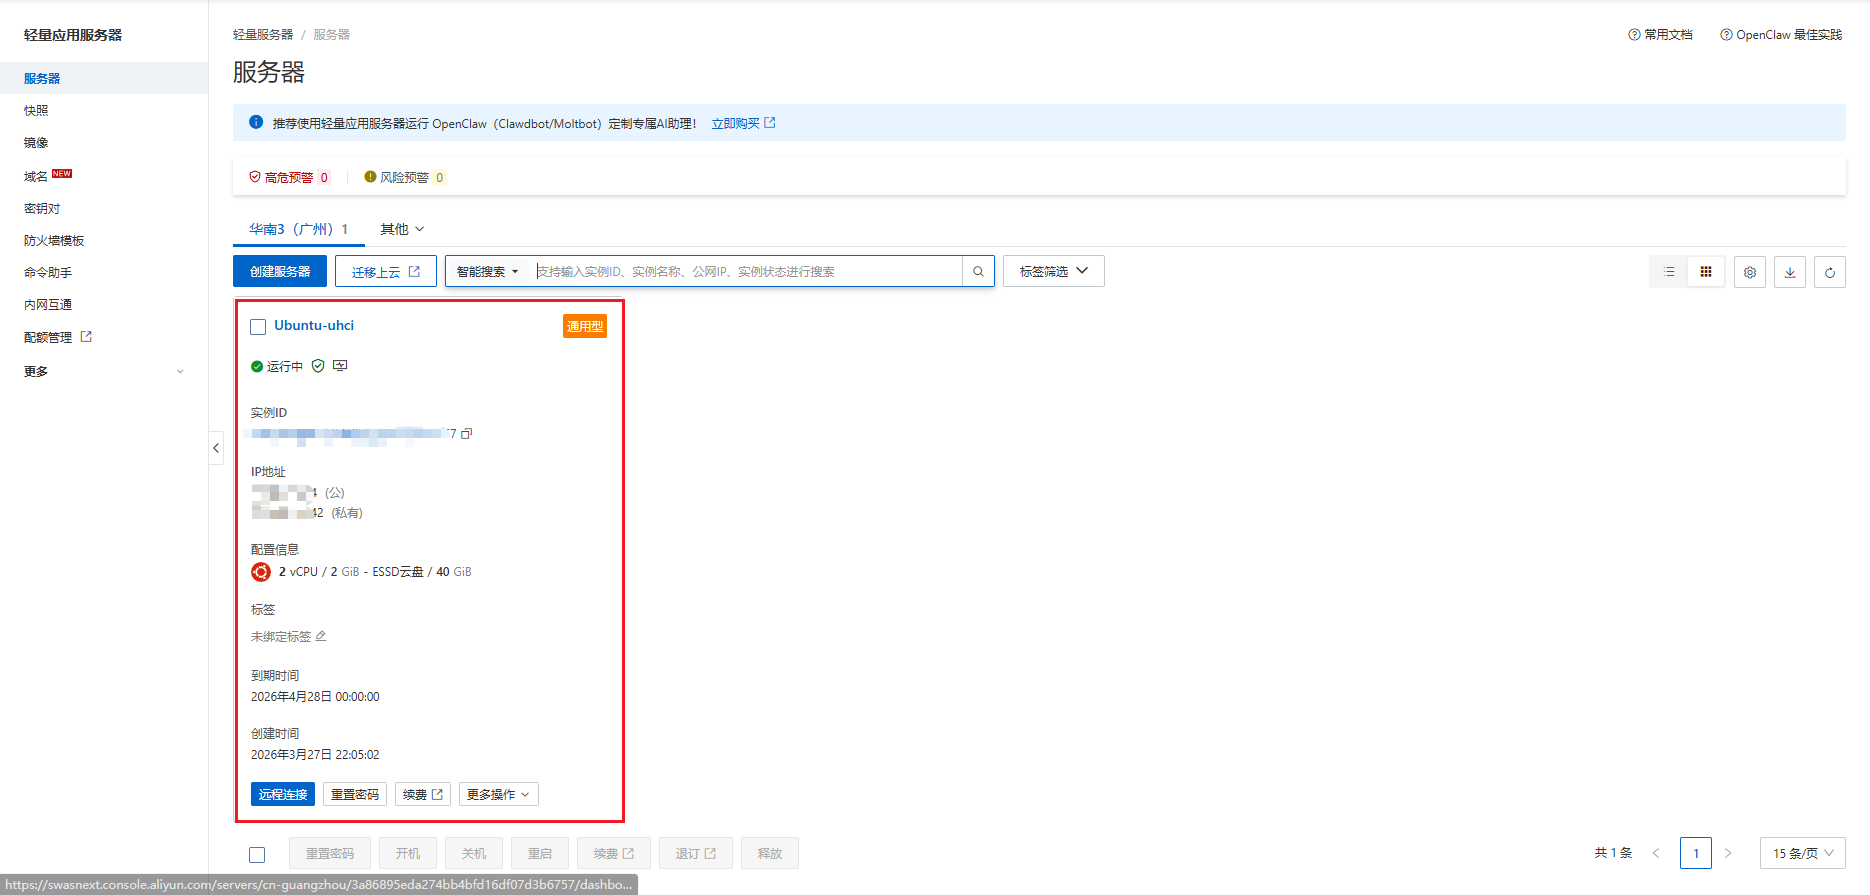Click the 创建服务器 button

(280, 271)
